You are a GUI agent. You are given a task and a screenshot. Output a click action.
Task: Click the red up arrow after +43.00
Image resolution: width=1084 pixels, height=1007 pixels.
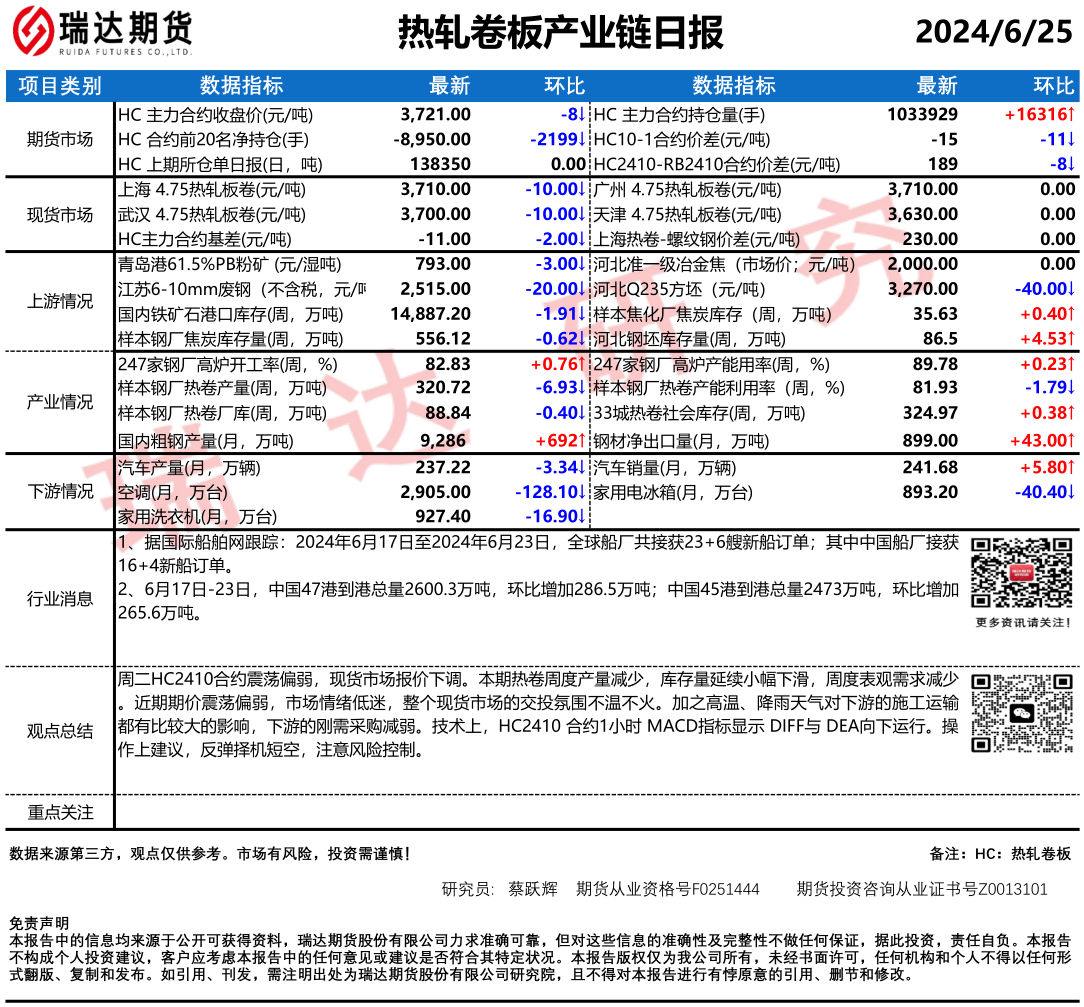[1071, 439]
